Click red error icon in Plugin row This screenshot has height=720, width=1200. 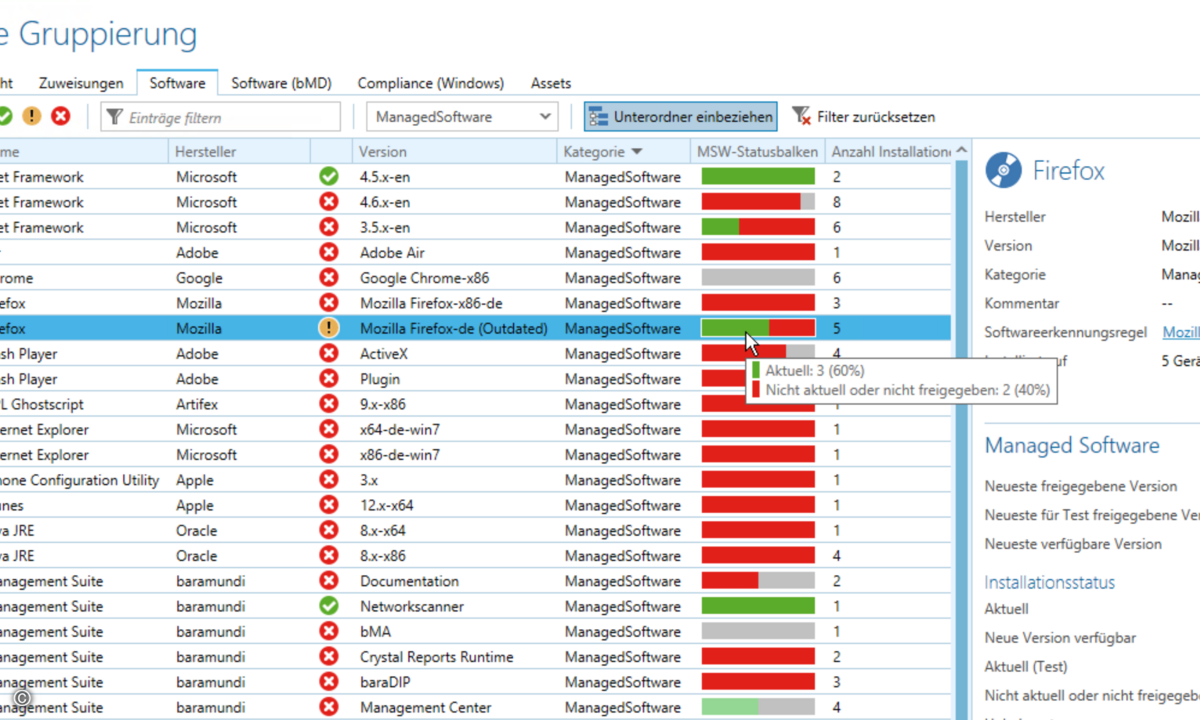point(329,379)
